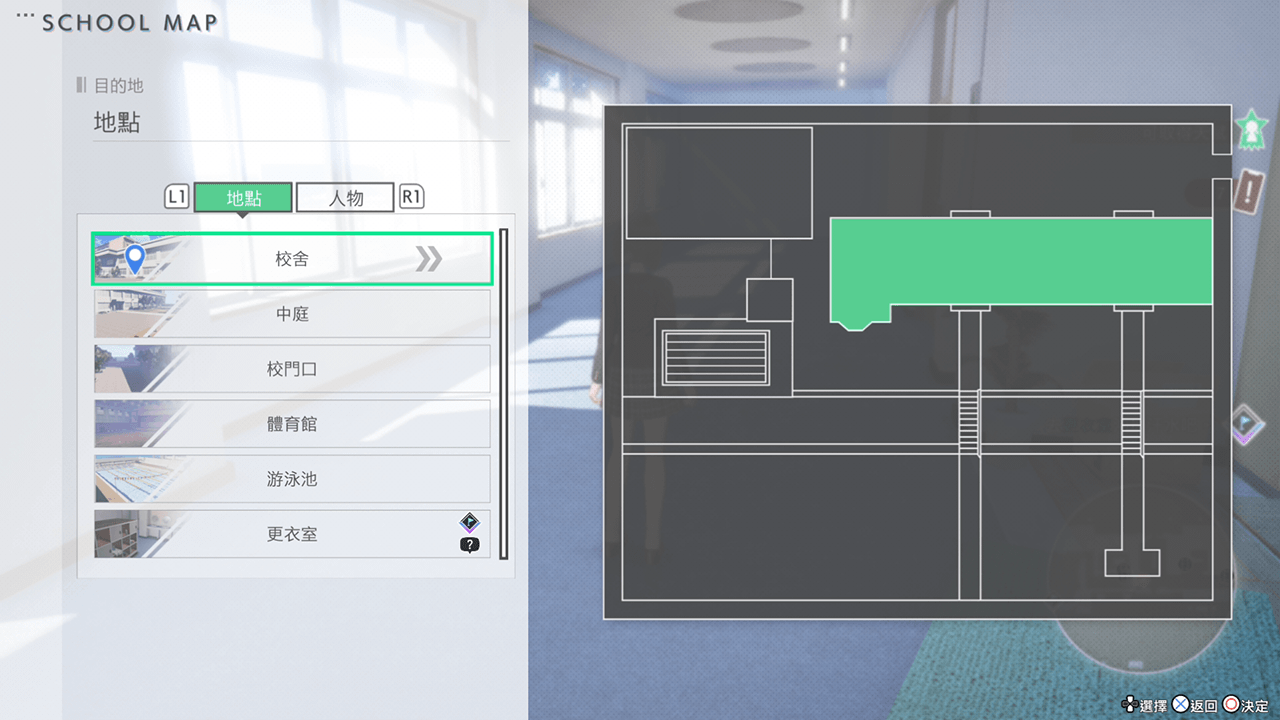Click the R1 shoulder button icon
The height and width of the screenshot is (720, 1280).
click(x=411, y=197)
